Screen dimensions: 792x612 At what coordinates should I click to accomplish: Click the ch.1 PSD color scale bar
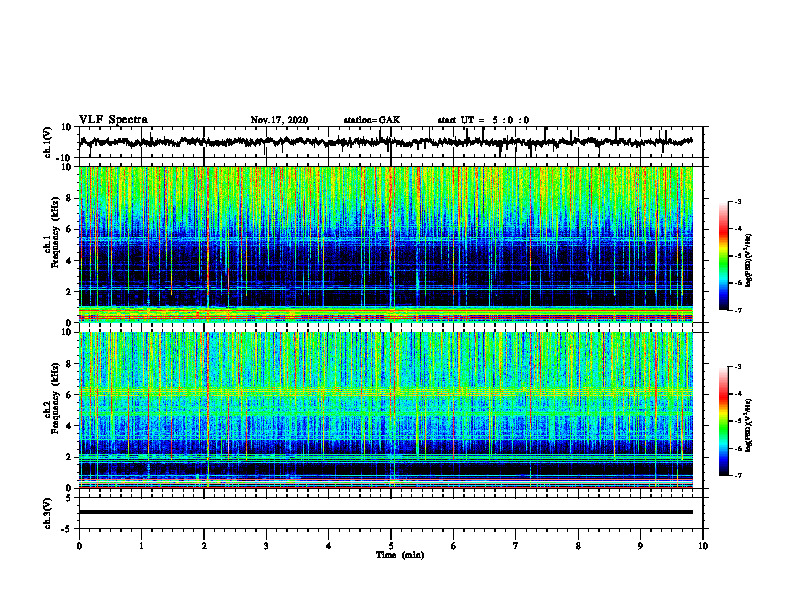tap(723, 256)
